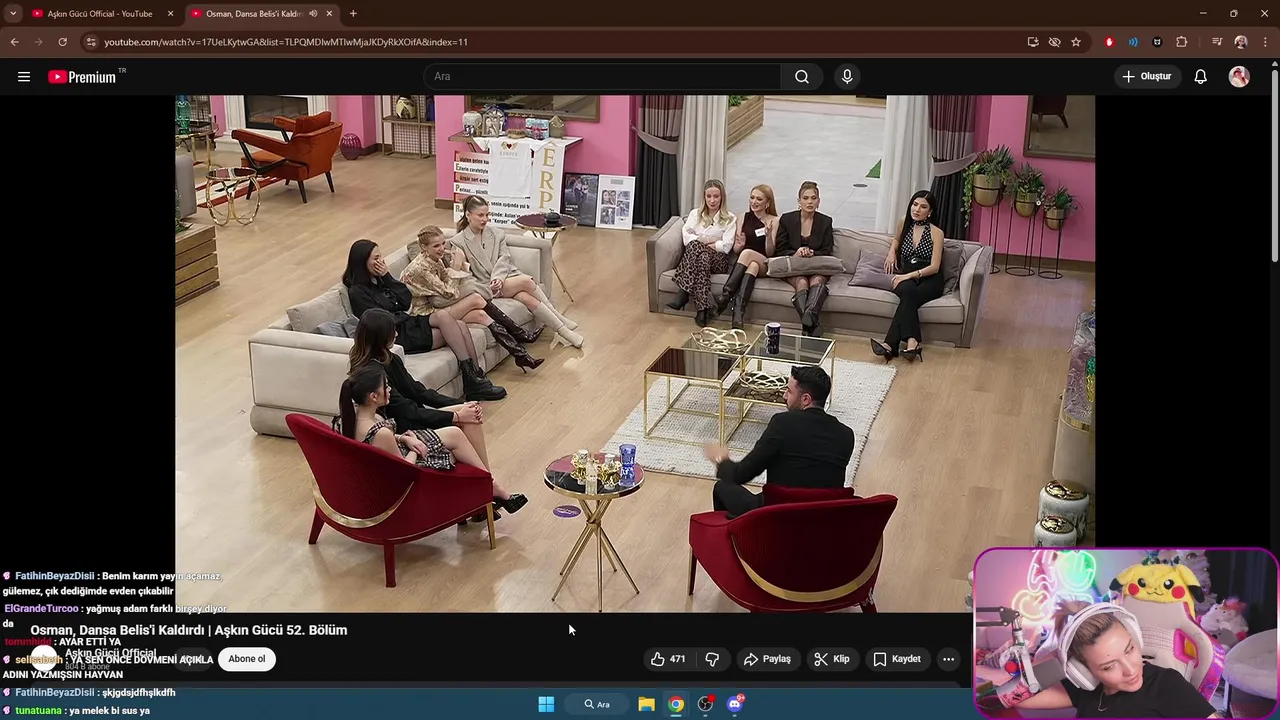This screenshot has height=720, width=1280.
Task: Focus the youtube.com address bar
Action: tap(560, 42)
